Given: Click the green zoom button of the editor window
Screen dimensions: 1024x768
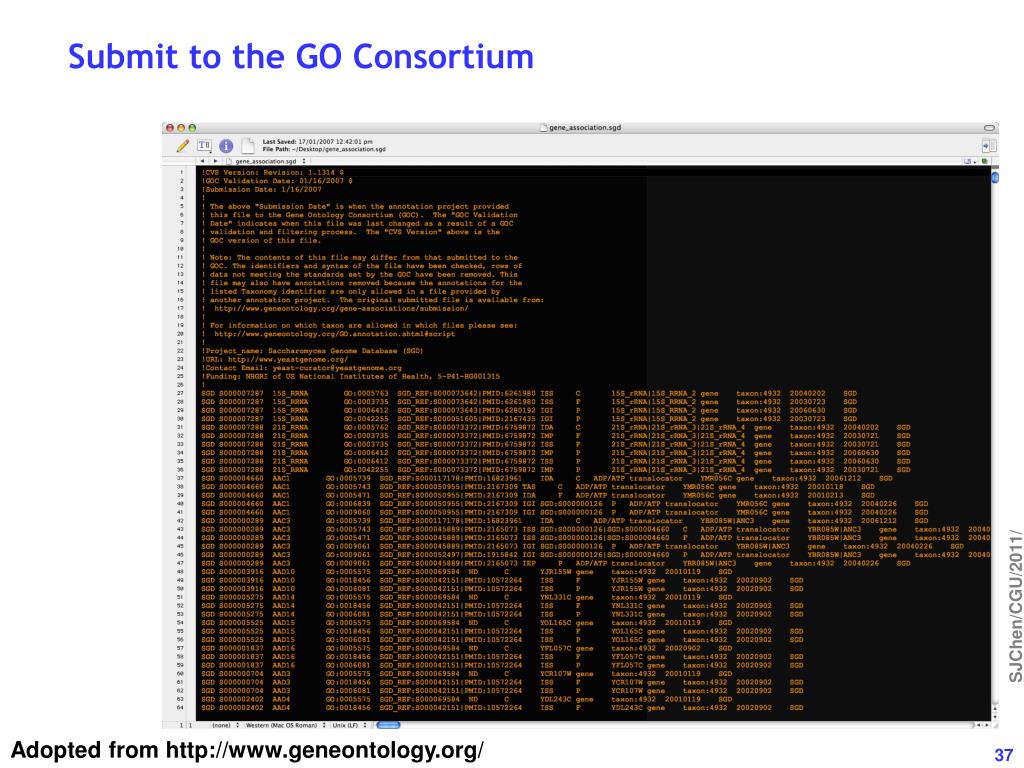Looking at the screenshot, I should point(192,128).
